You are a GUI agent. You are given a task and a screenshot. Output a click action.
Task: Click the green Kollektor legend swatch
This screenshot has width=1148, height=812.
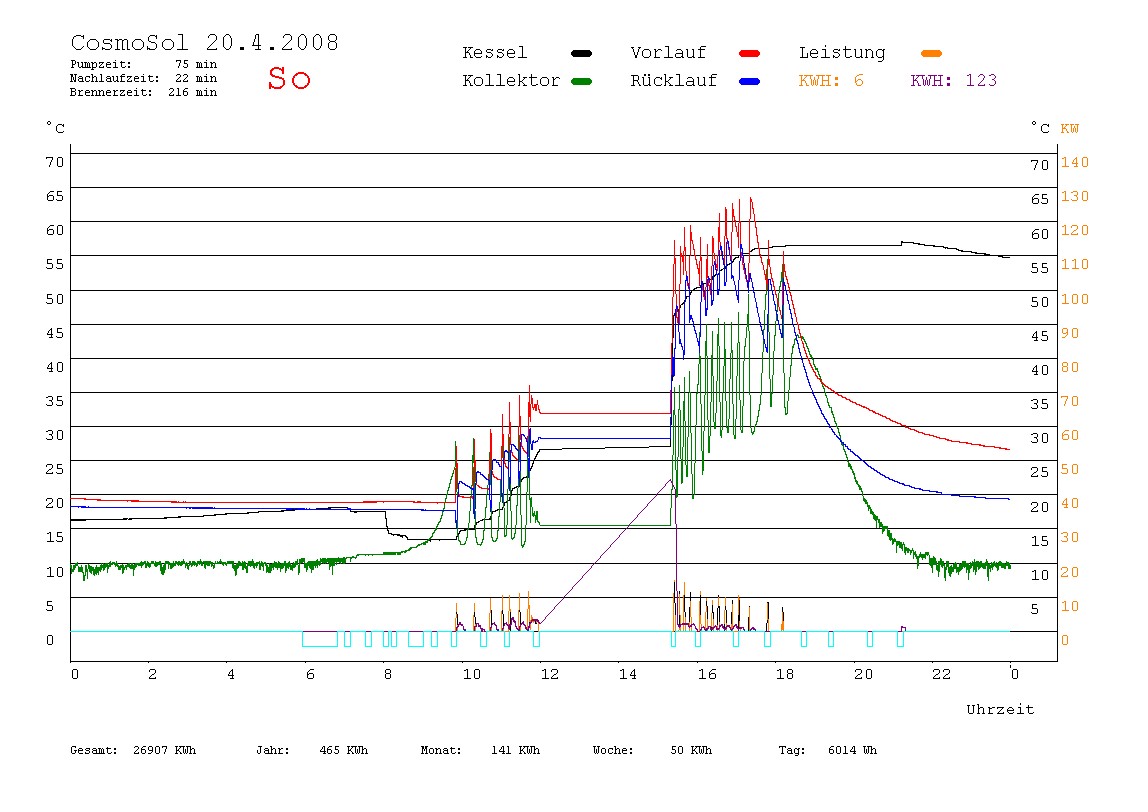(x=581, y=81)
